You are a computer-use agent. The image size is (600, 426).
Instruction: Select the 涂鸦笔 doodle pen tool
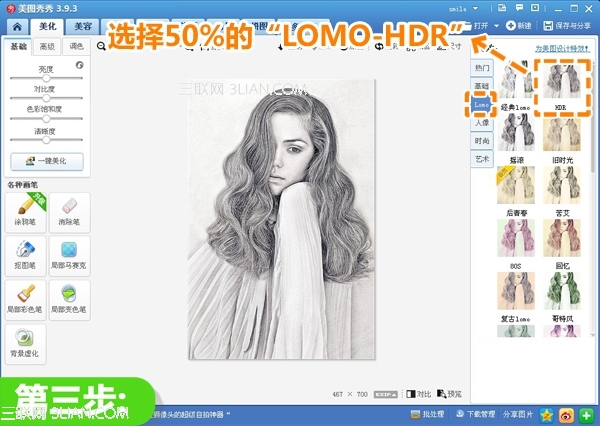[x=26, y=212]
